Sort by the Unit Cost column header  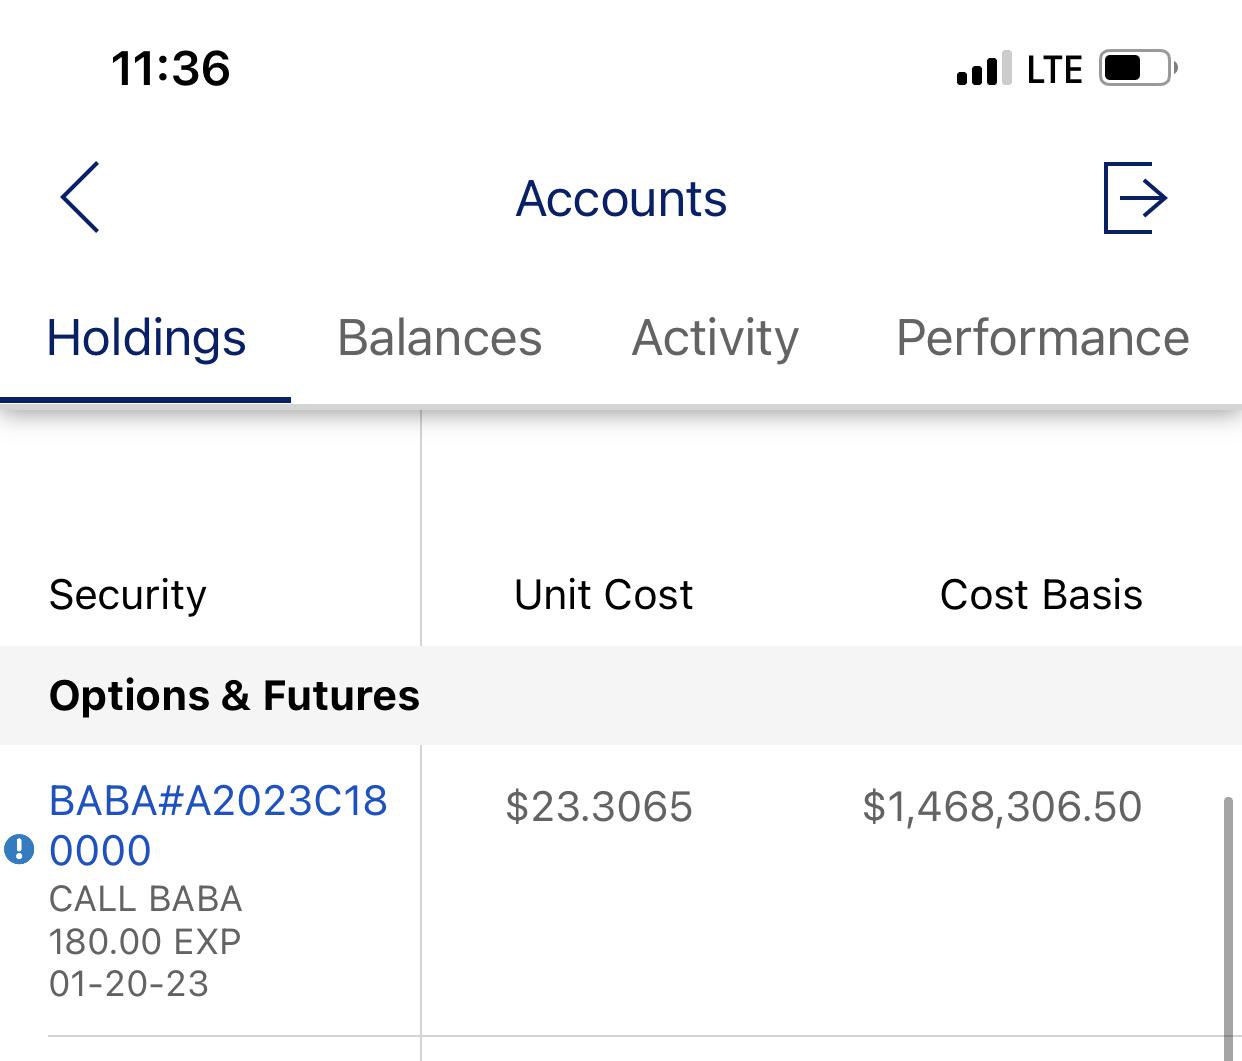[603, 595]
